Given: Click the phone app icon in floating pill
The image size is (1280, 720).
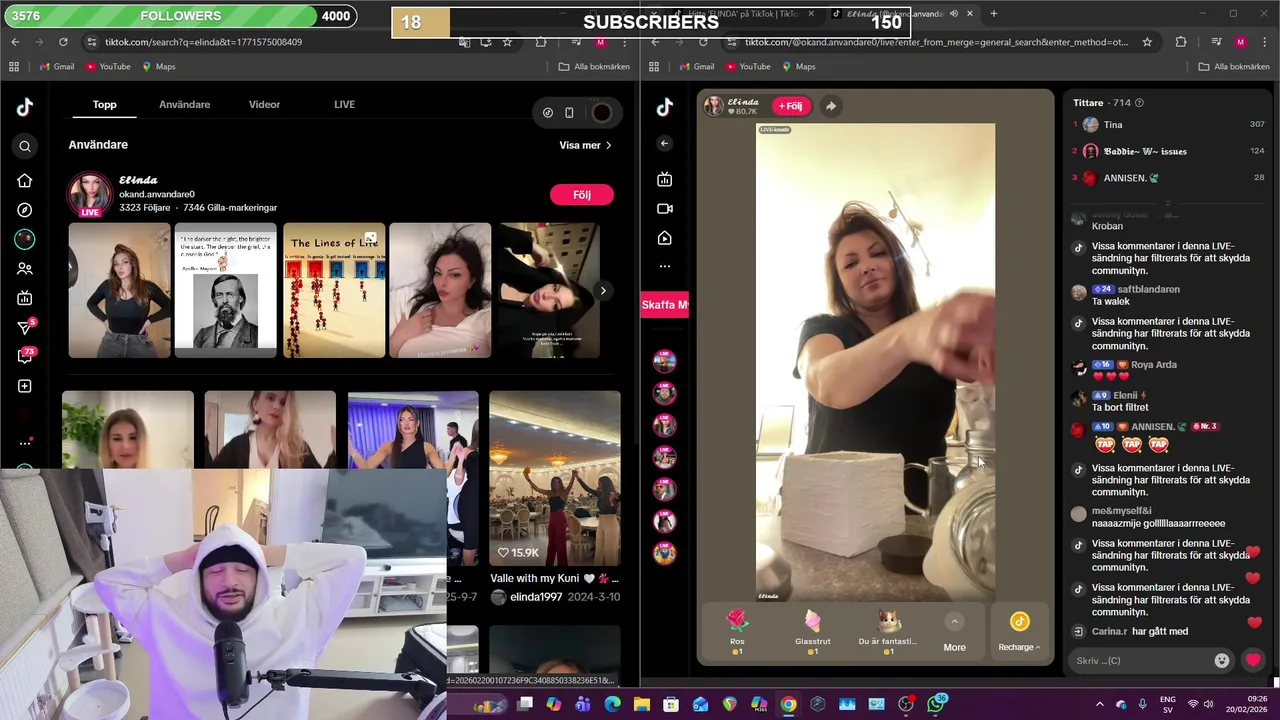Looking at the screenshot, I should click(x=569, y=113).
